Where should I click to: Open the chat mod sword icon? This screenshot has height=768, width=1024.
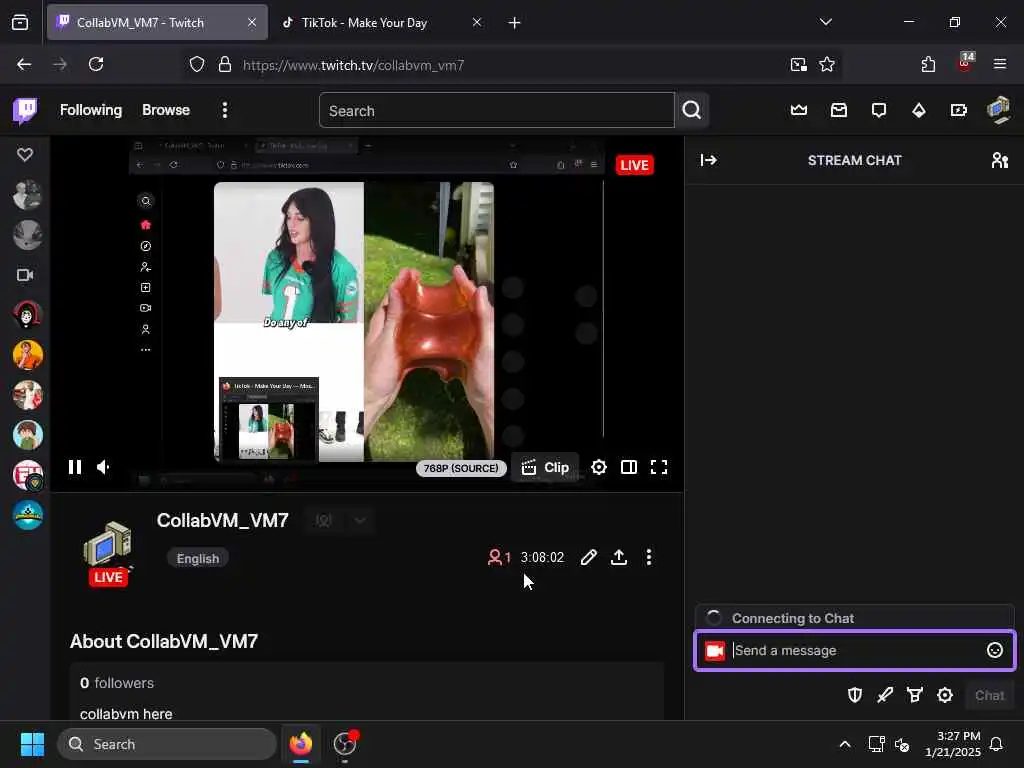pyautogui.click(x=885, y=696)
